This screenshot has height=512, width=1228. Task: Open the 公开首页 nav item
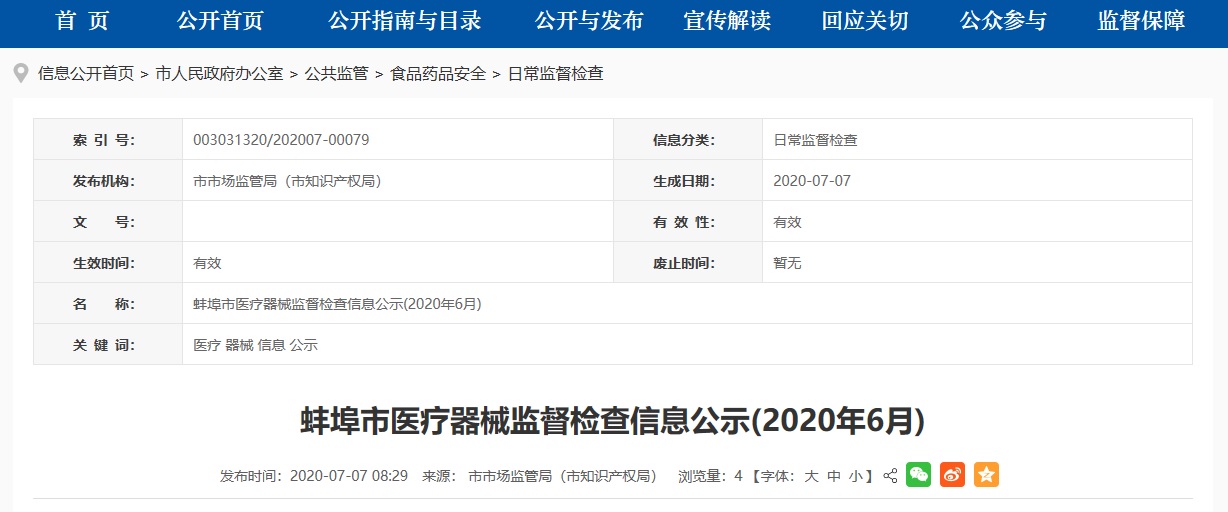pyautogui.click(x=220, y=21)
